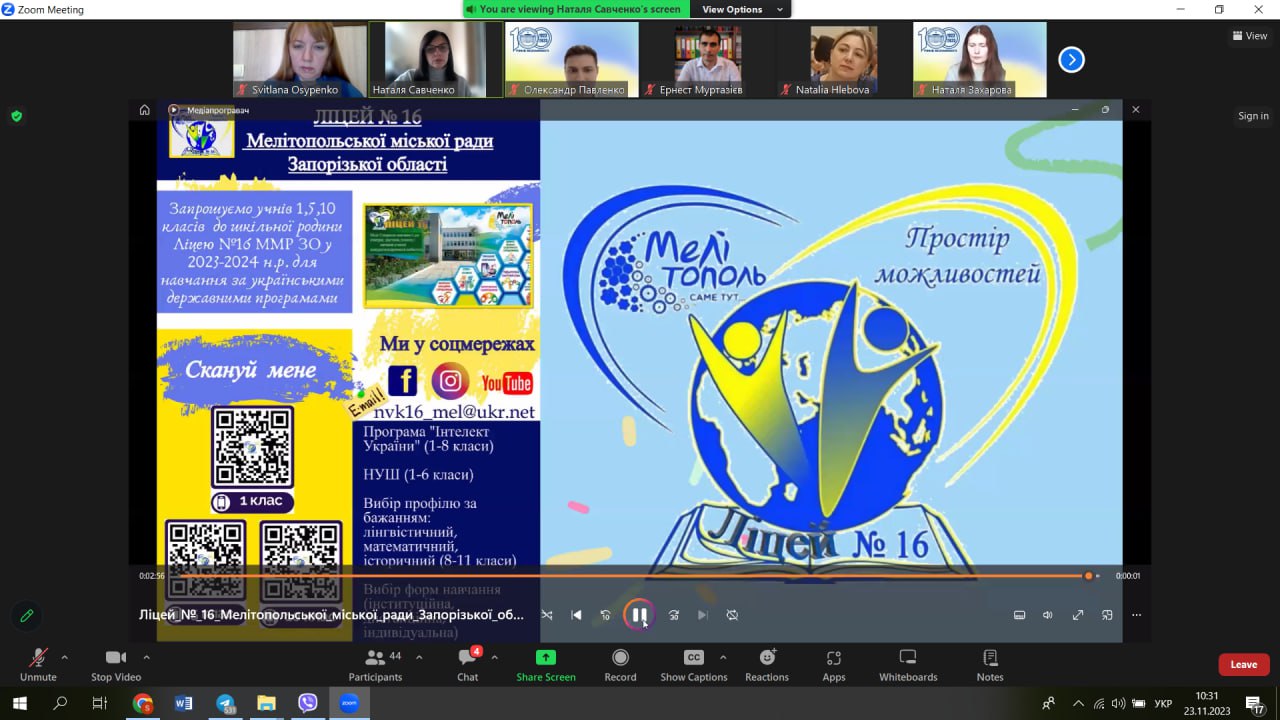
Task: Open the Participants panel
Action: [376, 665]
